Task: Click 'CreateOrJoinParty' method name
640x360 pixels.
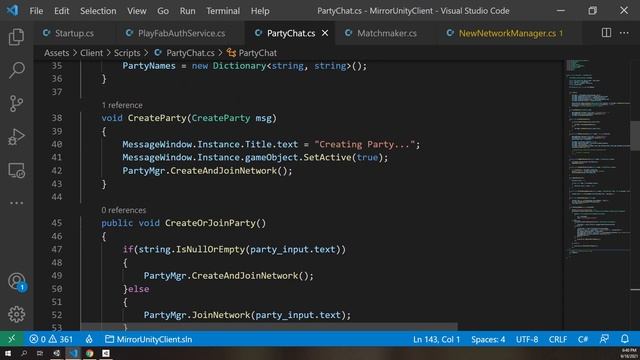Action: coord(210,223)
